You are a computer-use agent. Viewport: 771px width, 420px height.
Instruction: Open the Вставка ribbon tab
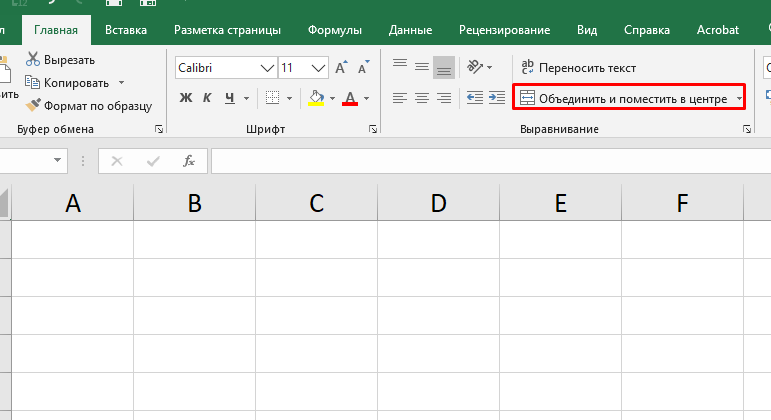[126, 30]
